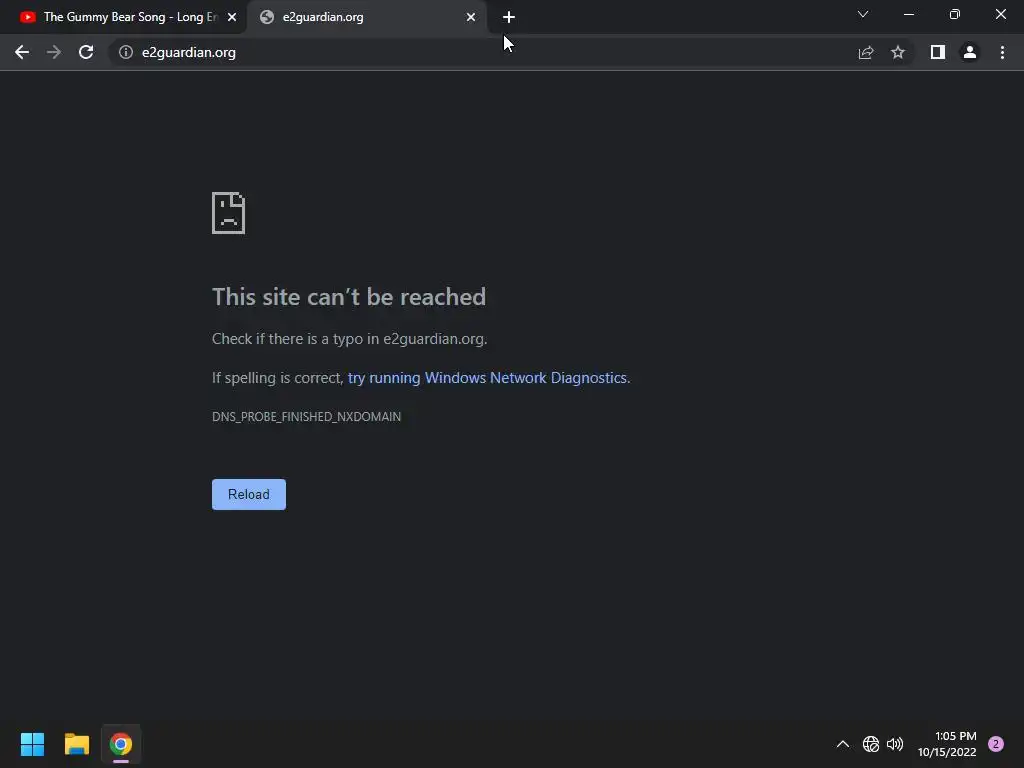
Task: Open a new tab with plus button
Action: pyautogui.click(x=509, y=17)
